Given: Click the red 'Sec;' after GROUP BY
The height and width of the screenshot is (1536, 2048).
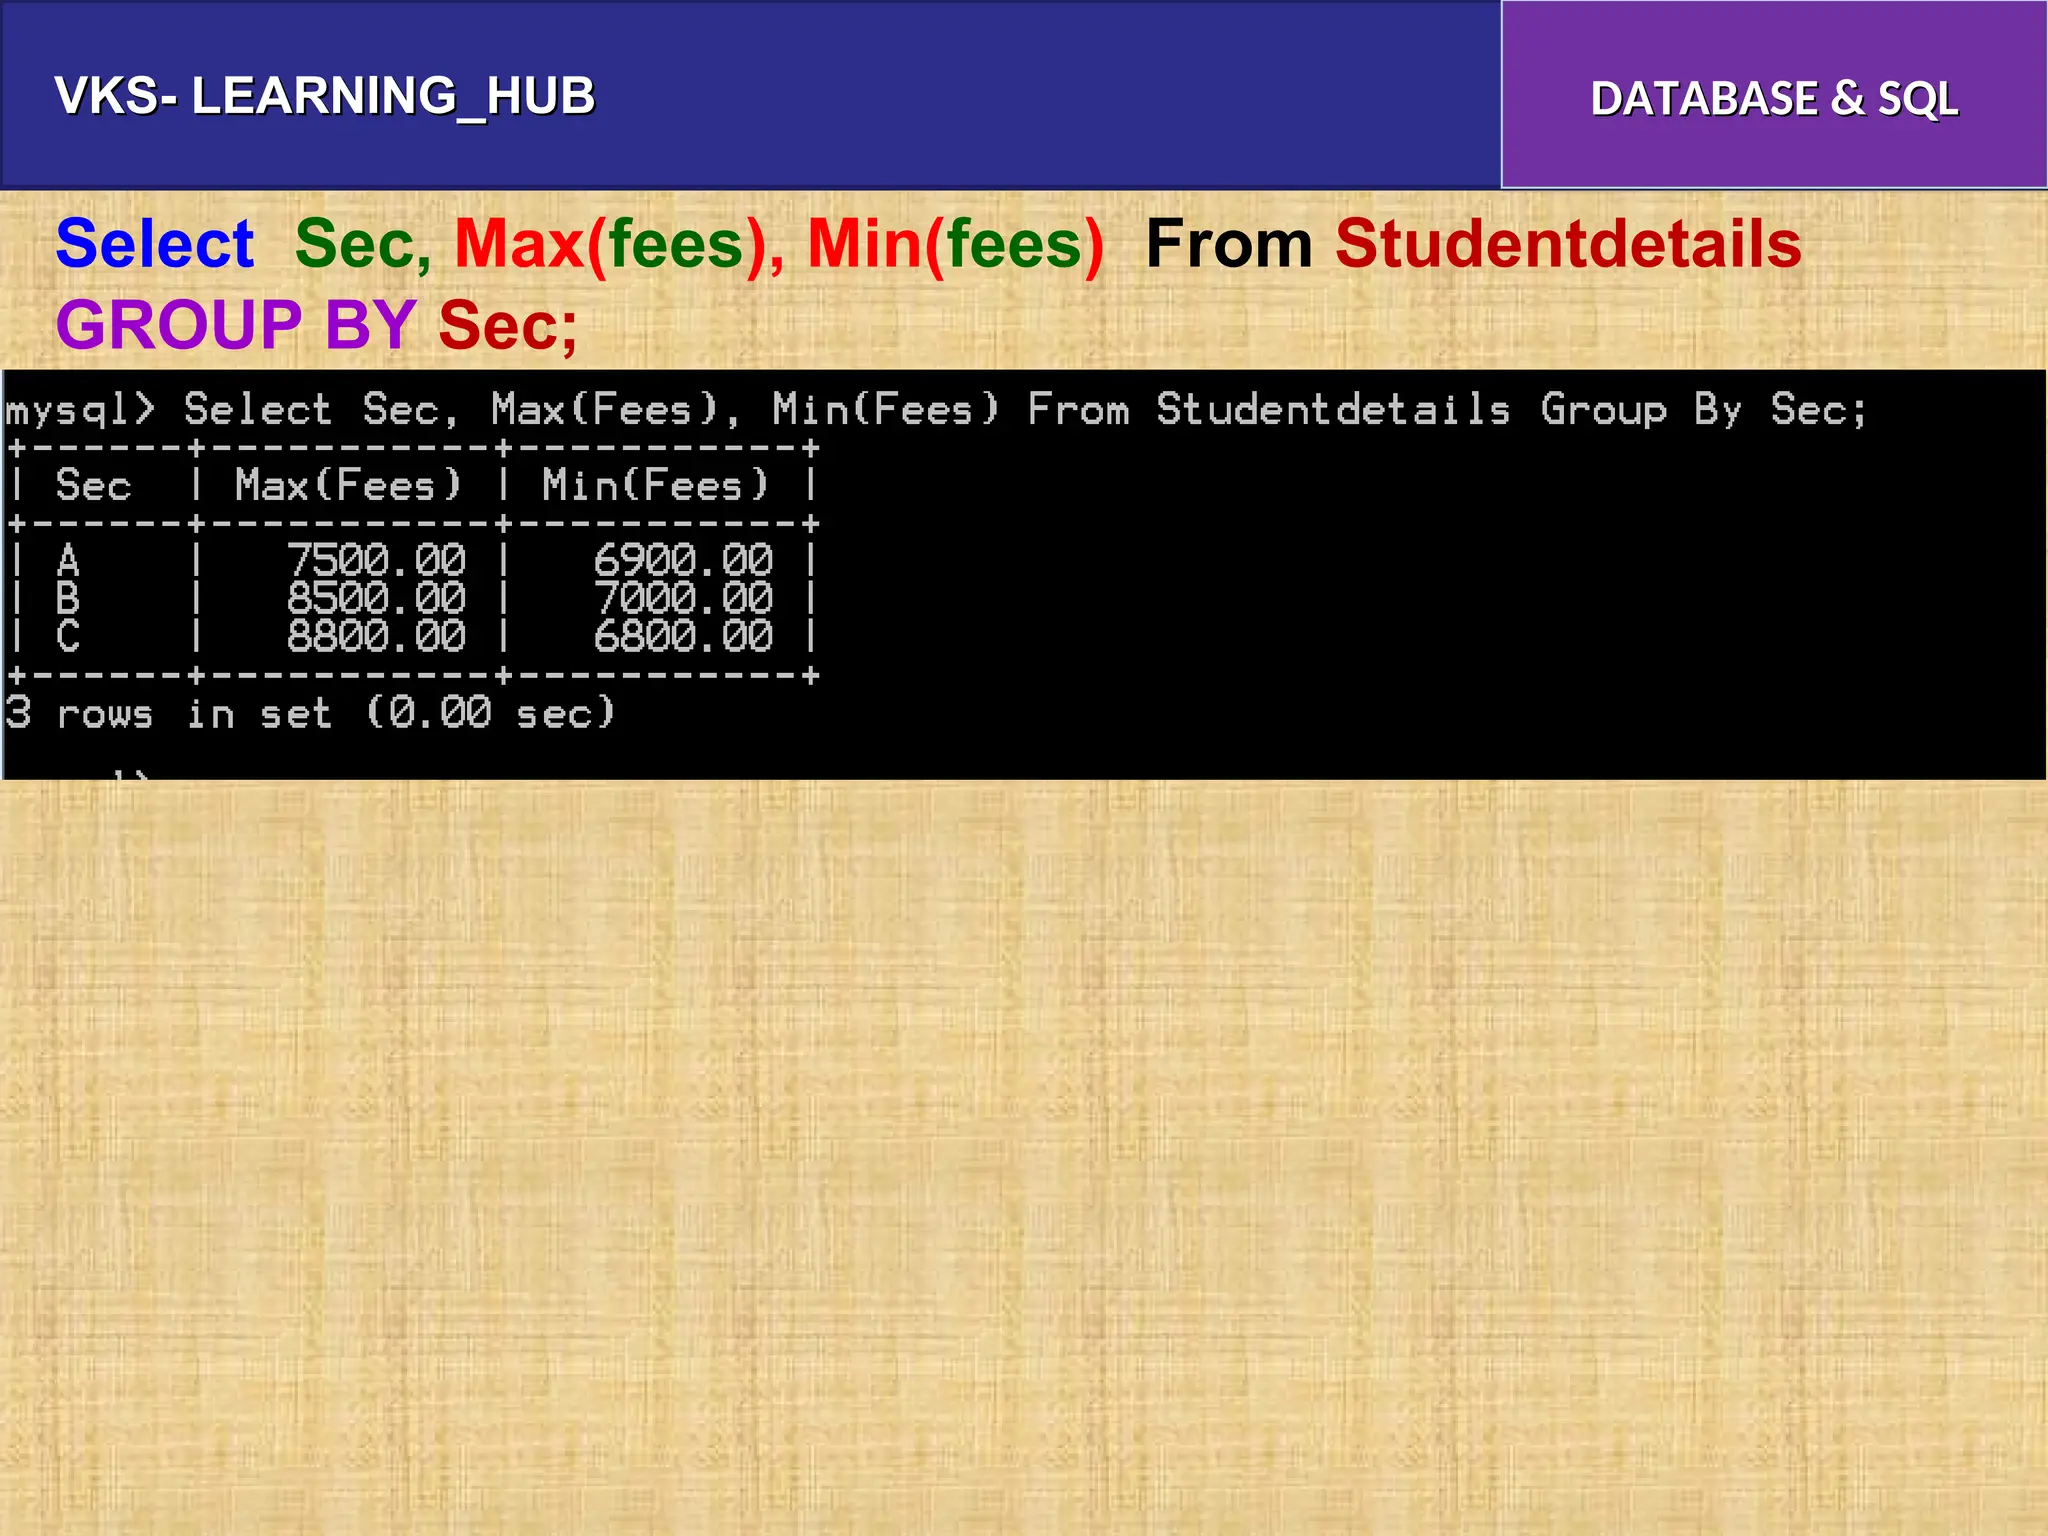Looking at the screenshot, I should 508,326.
